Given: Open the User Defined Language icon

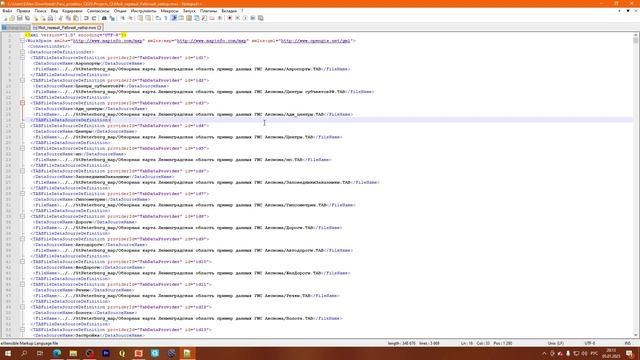Looking at the screenshot, I should click(x=180, y=18).
